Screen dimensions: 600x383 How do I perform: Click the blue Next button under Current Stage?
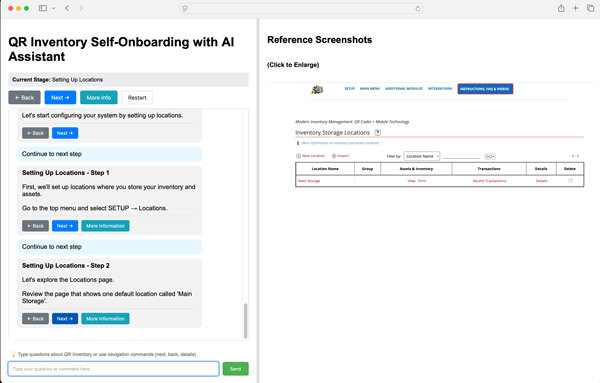click(x=60, y=98)
